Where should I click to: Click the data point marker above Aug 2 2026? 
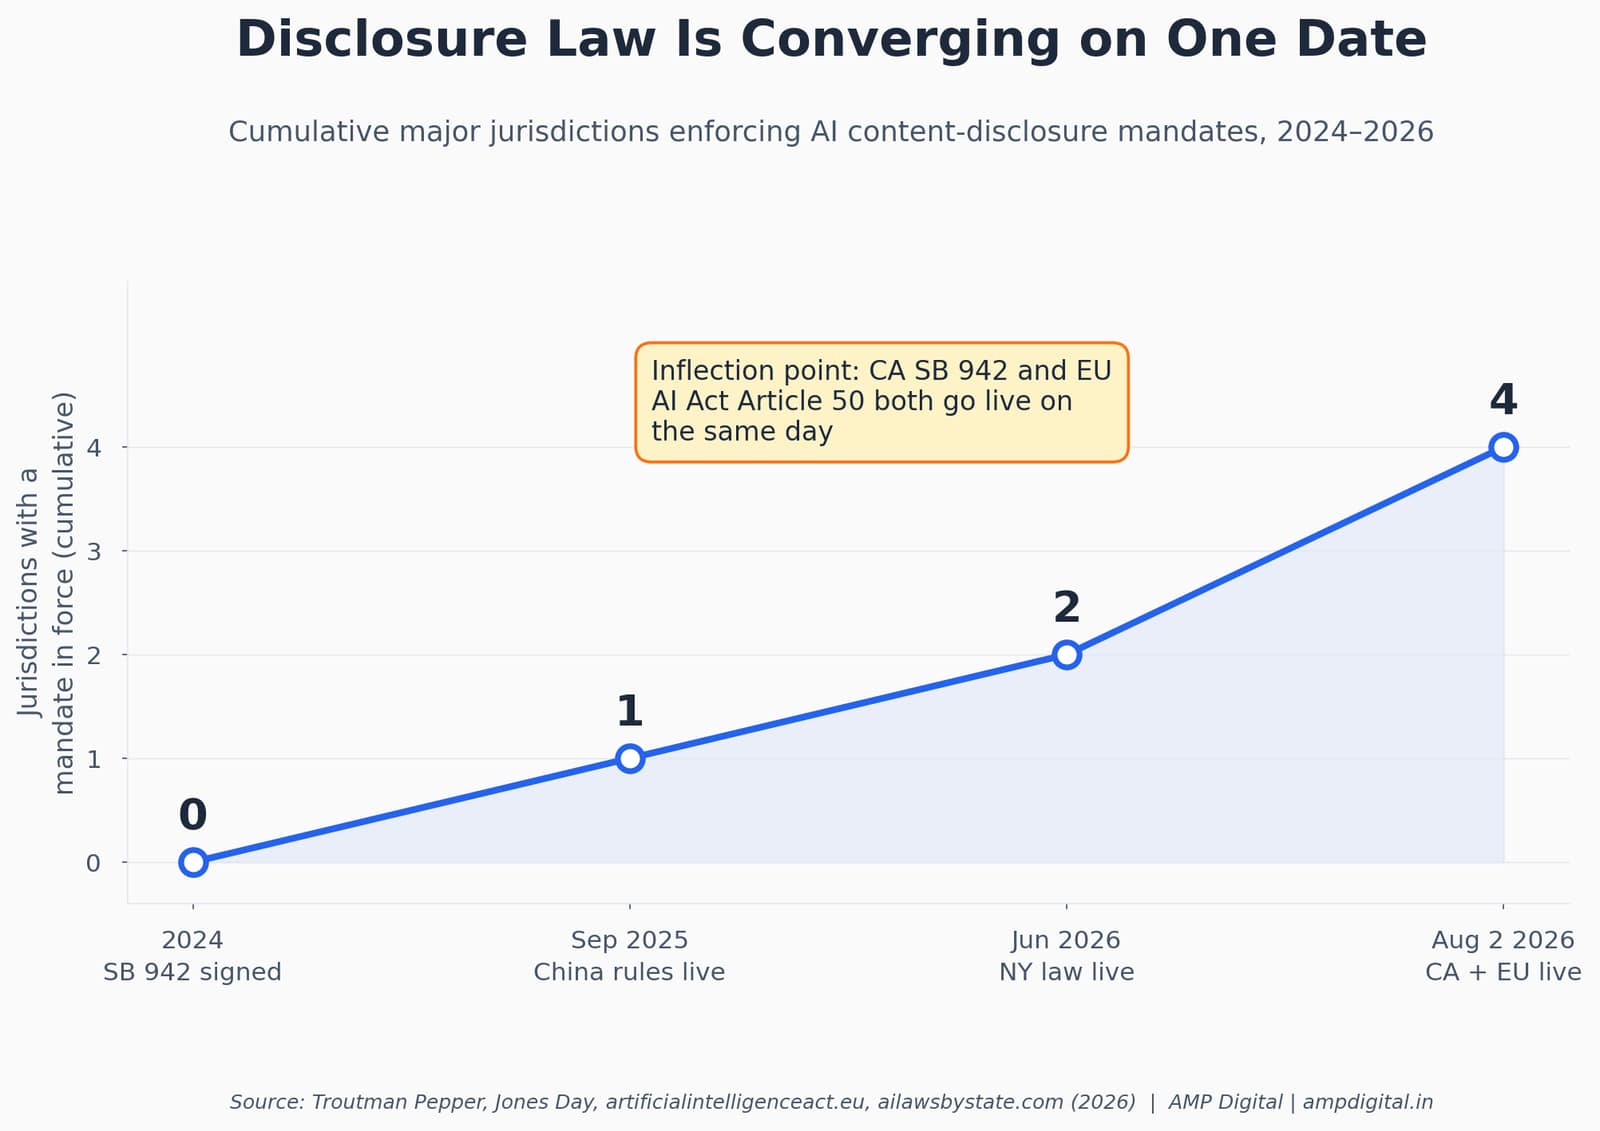(x=1503, y=447)
